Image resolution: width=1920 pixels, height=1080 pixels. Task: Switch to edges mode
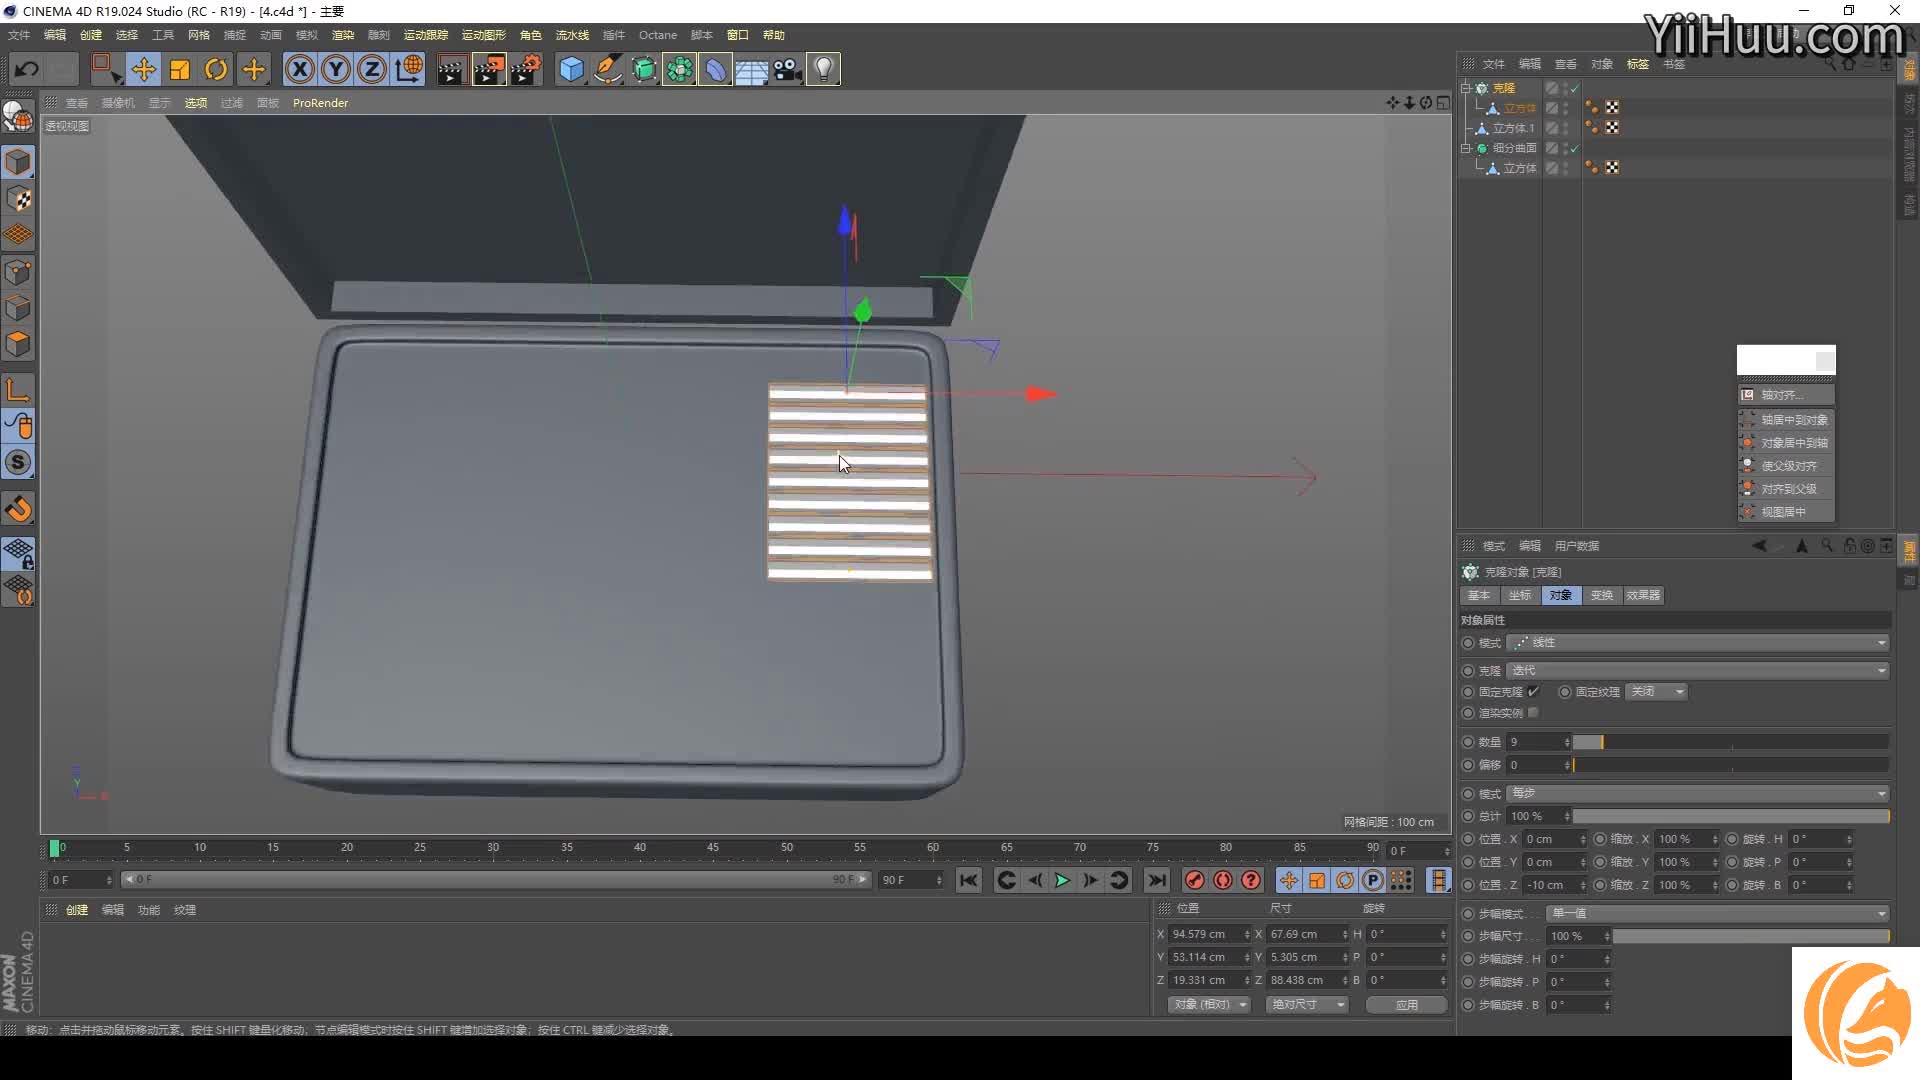click(18, 308)
